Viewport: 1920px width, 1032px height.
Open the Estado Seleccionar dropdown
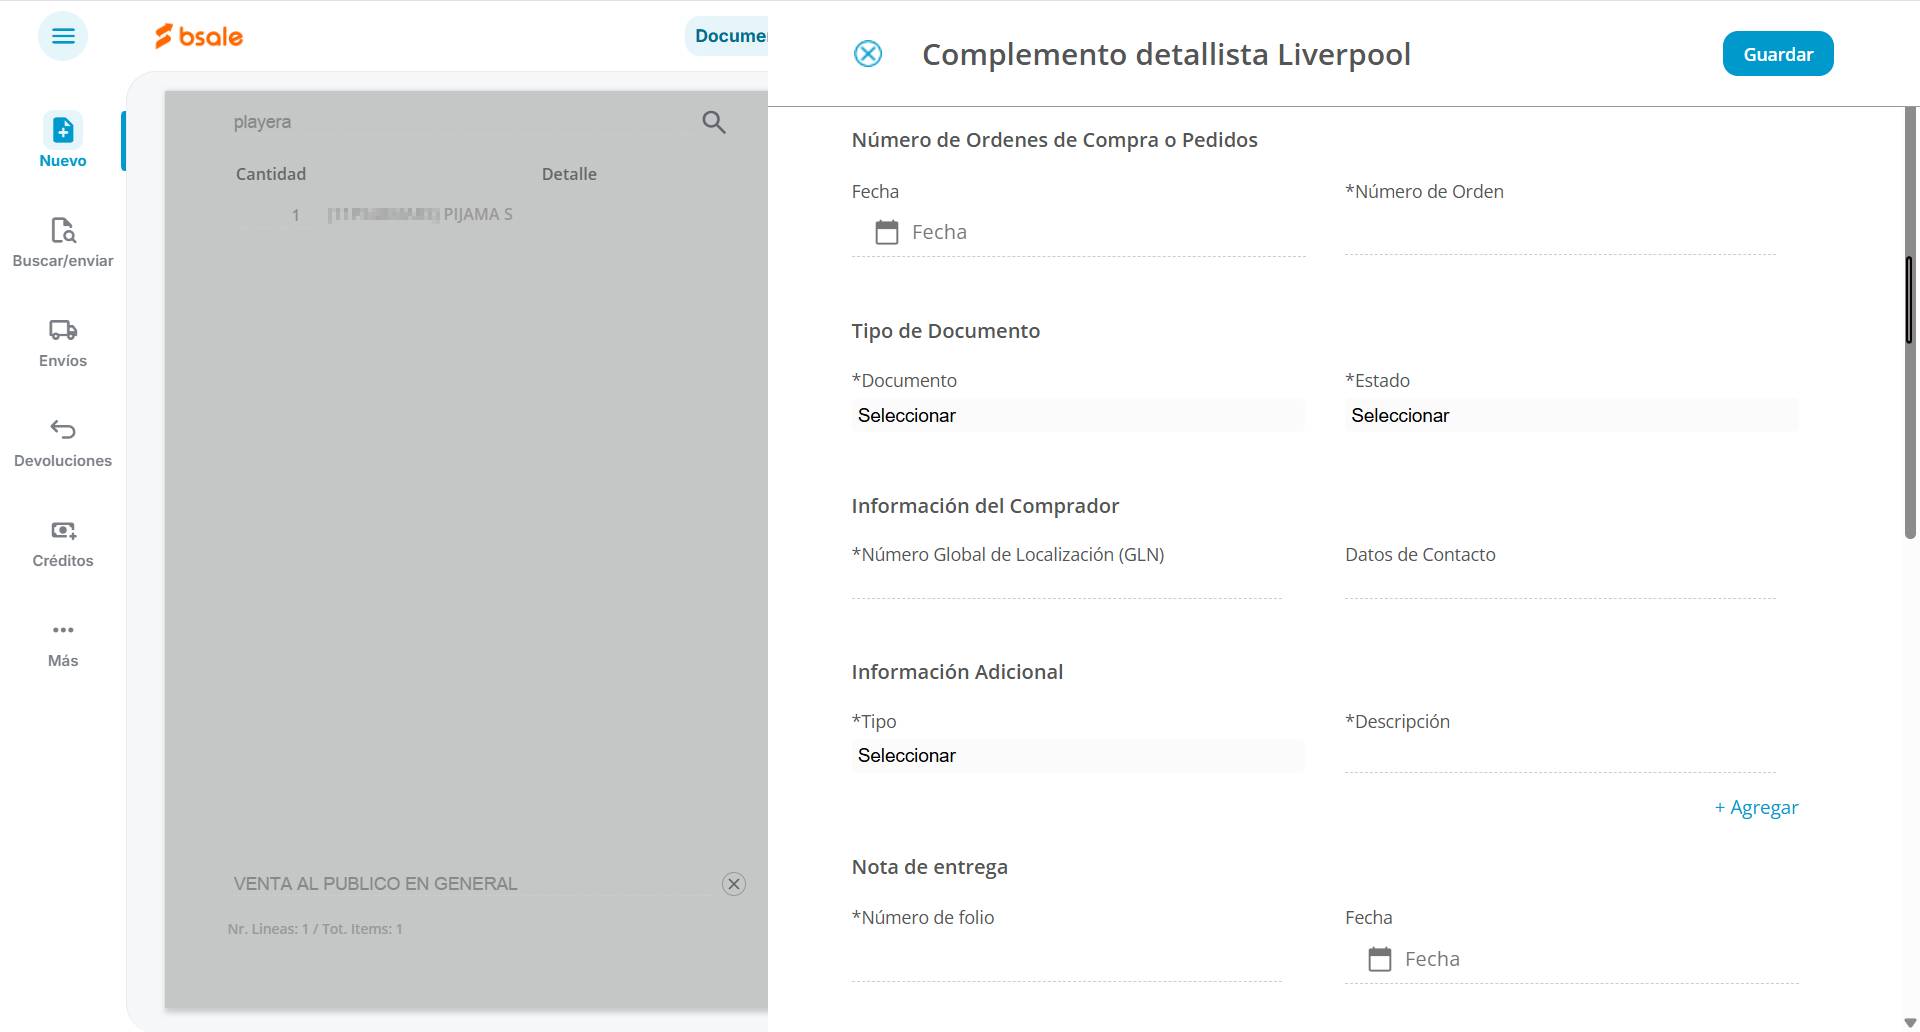1571,415
